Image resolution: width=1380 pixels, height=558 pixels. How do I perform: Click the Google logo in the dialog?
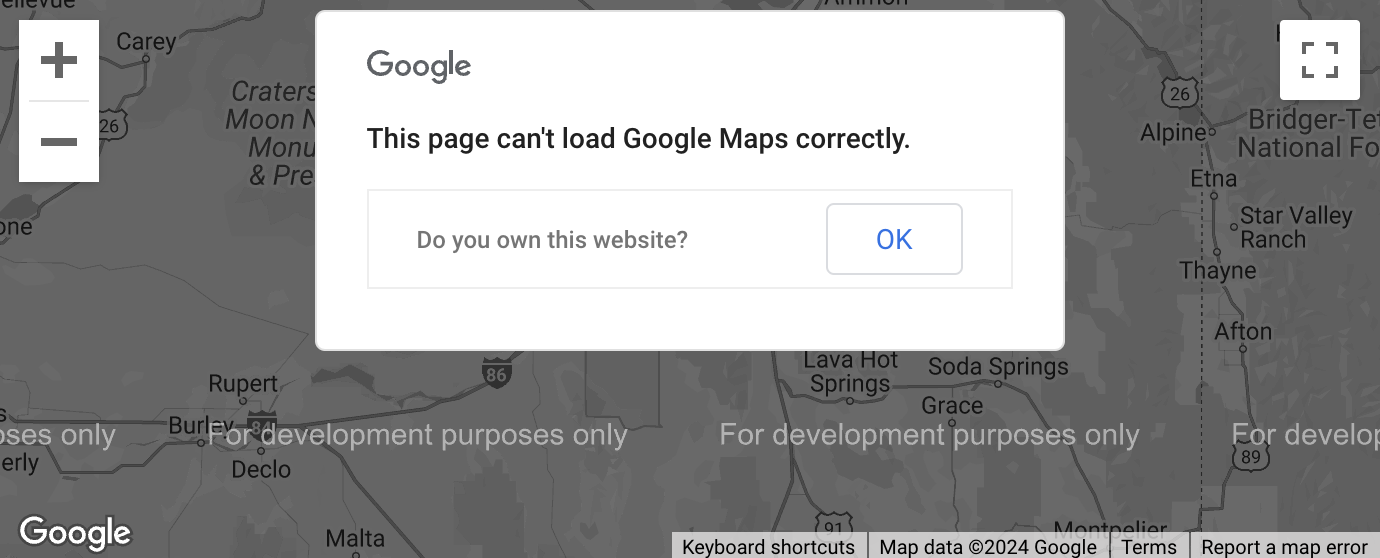coord(419,66)
